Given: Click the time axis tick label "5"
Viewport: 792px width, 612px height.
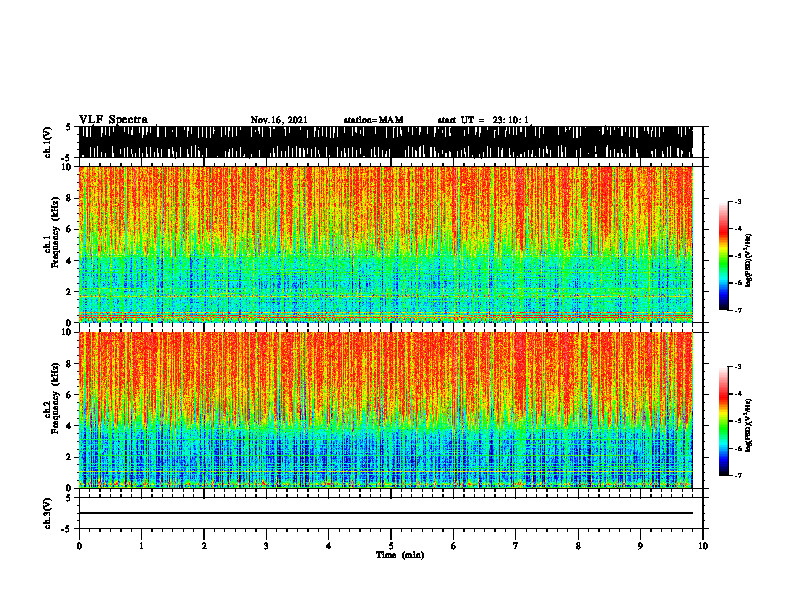Looking at the screenshot, I should point(391,546).
